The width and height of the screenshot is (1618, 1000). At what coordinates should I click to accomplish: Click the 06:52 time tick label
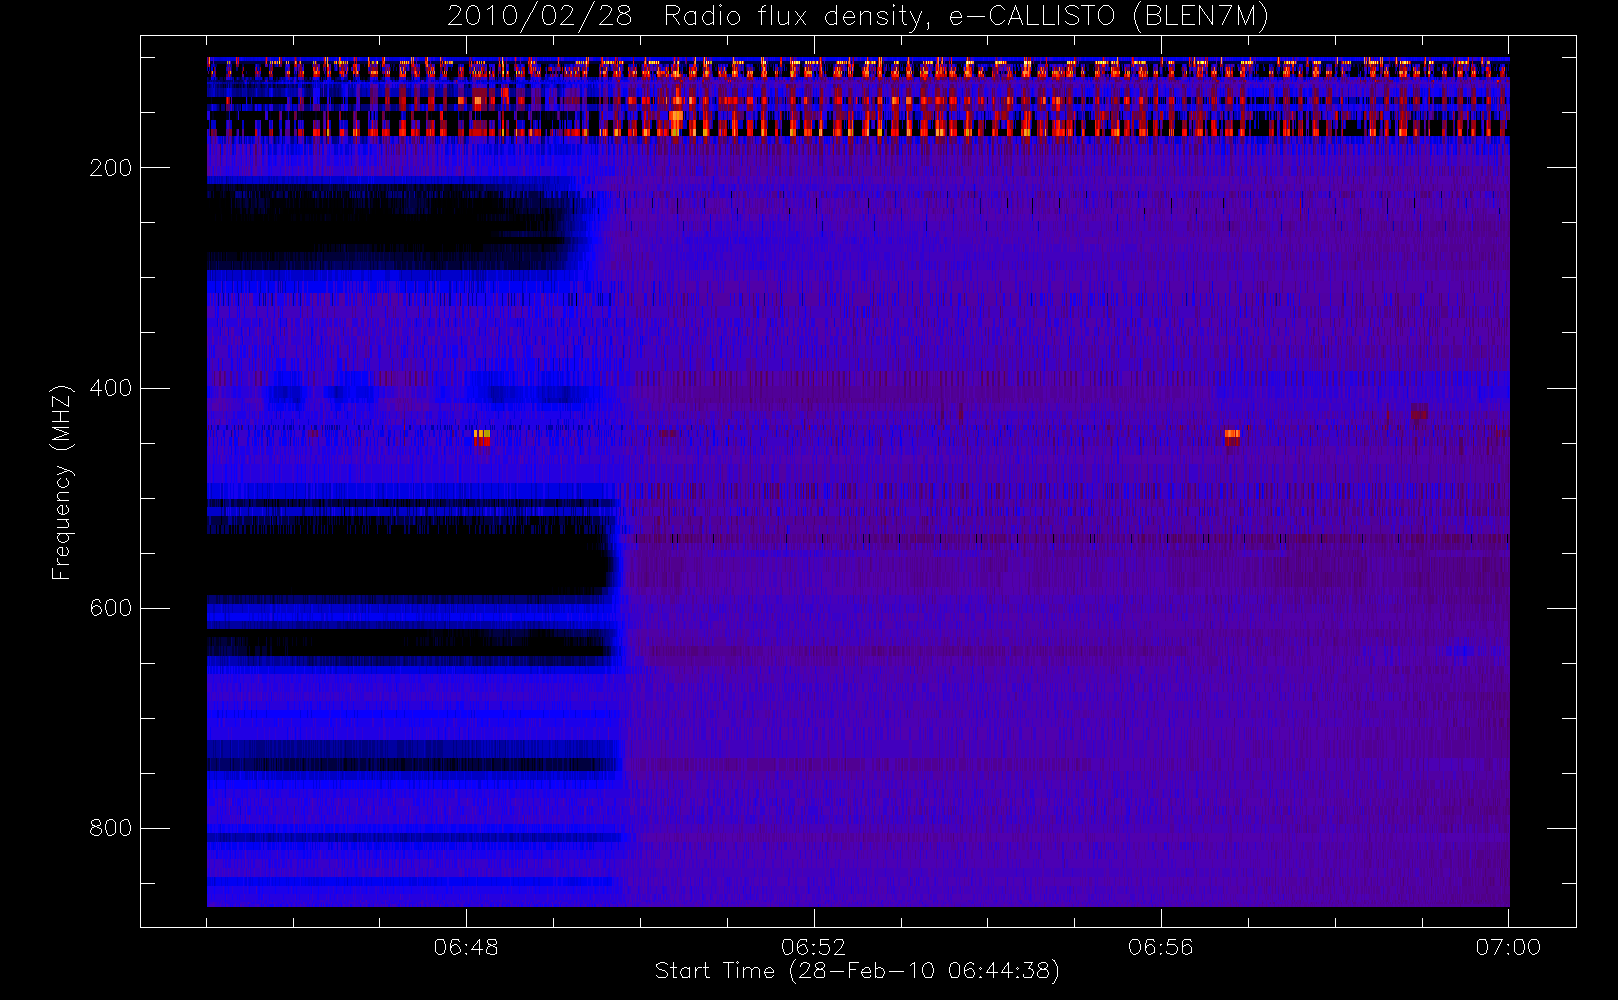(813, 946)
